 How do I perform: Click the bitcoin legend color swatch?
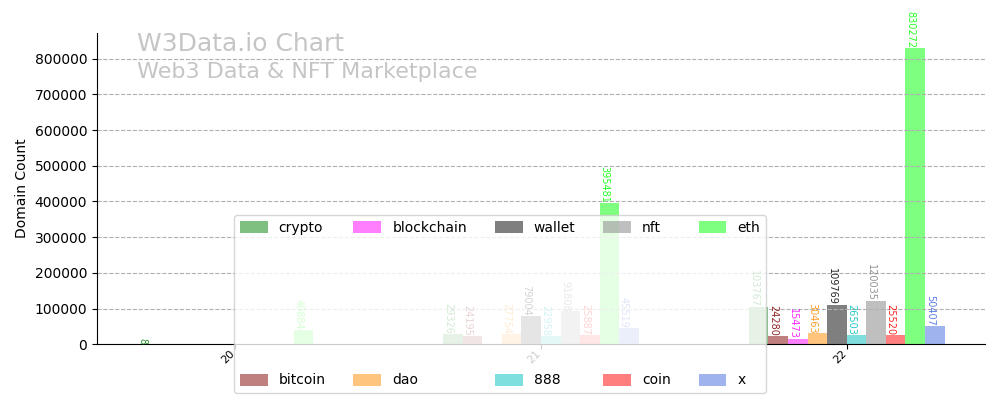pyautogui.click(x=254, y=380)
